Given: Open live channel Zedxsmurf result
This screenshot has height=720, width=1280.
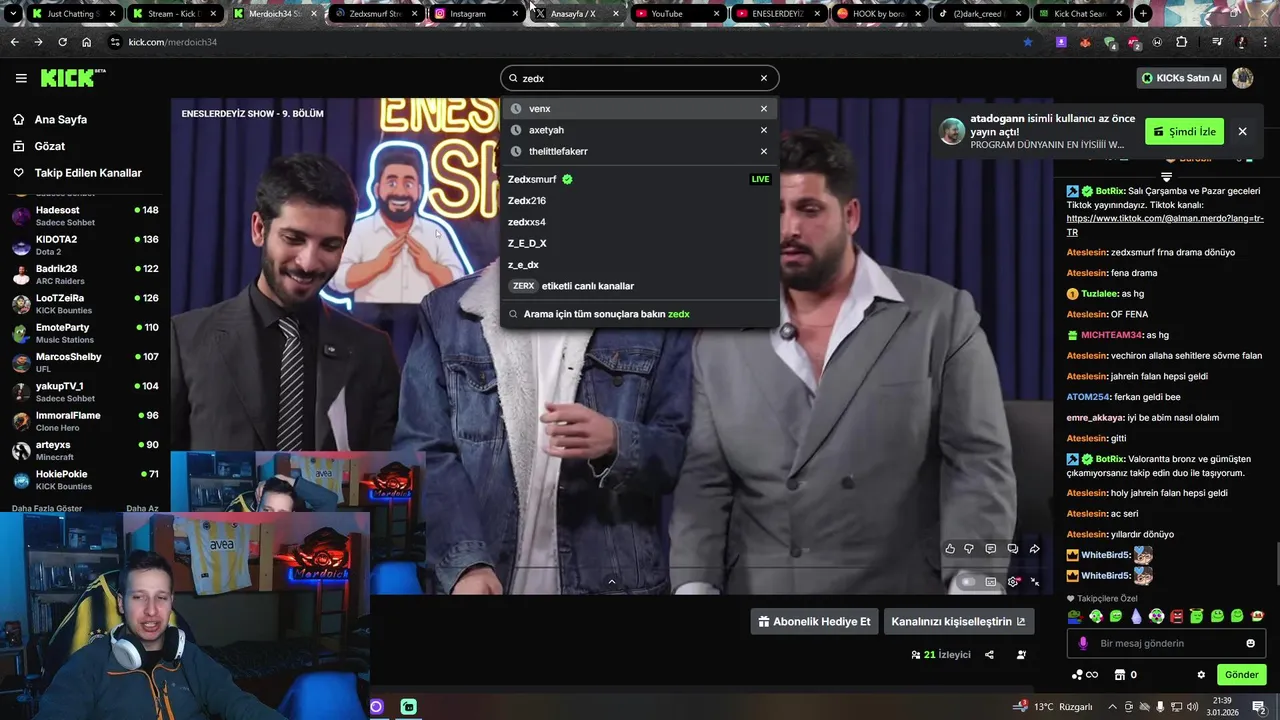Looking at the screenshot, I should (x=639, y=179).
